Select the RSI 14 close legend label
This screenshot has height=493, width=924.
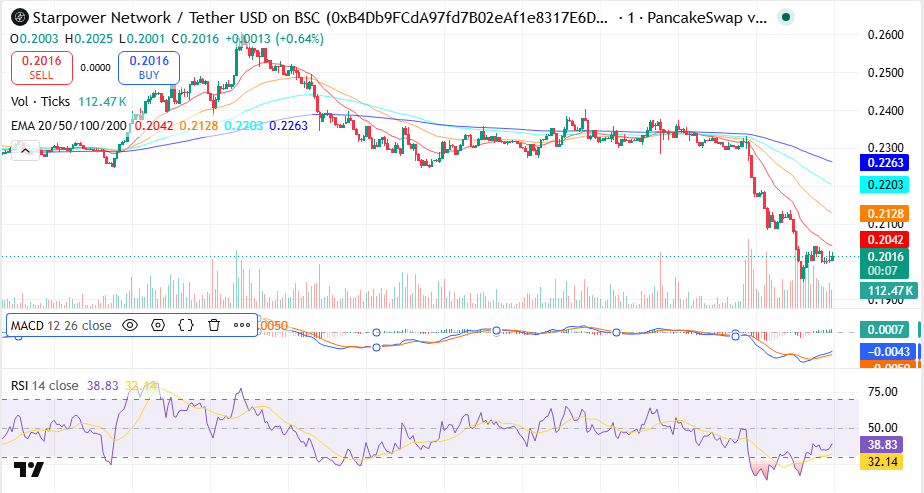45,386
